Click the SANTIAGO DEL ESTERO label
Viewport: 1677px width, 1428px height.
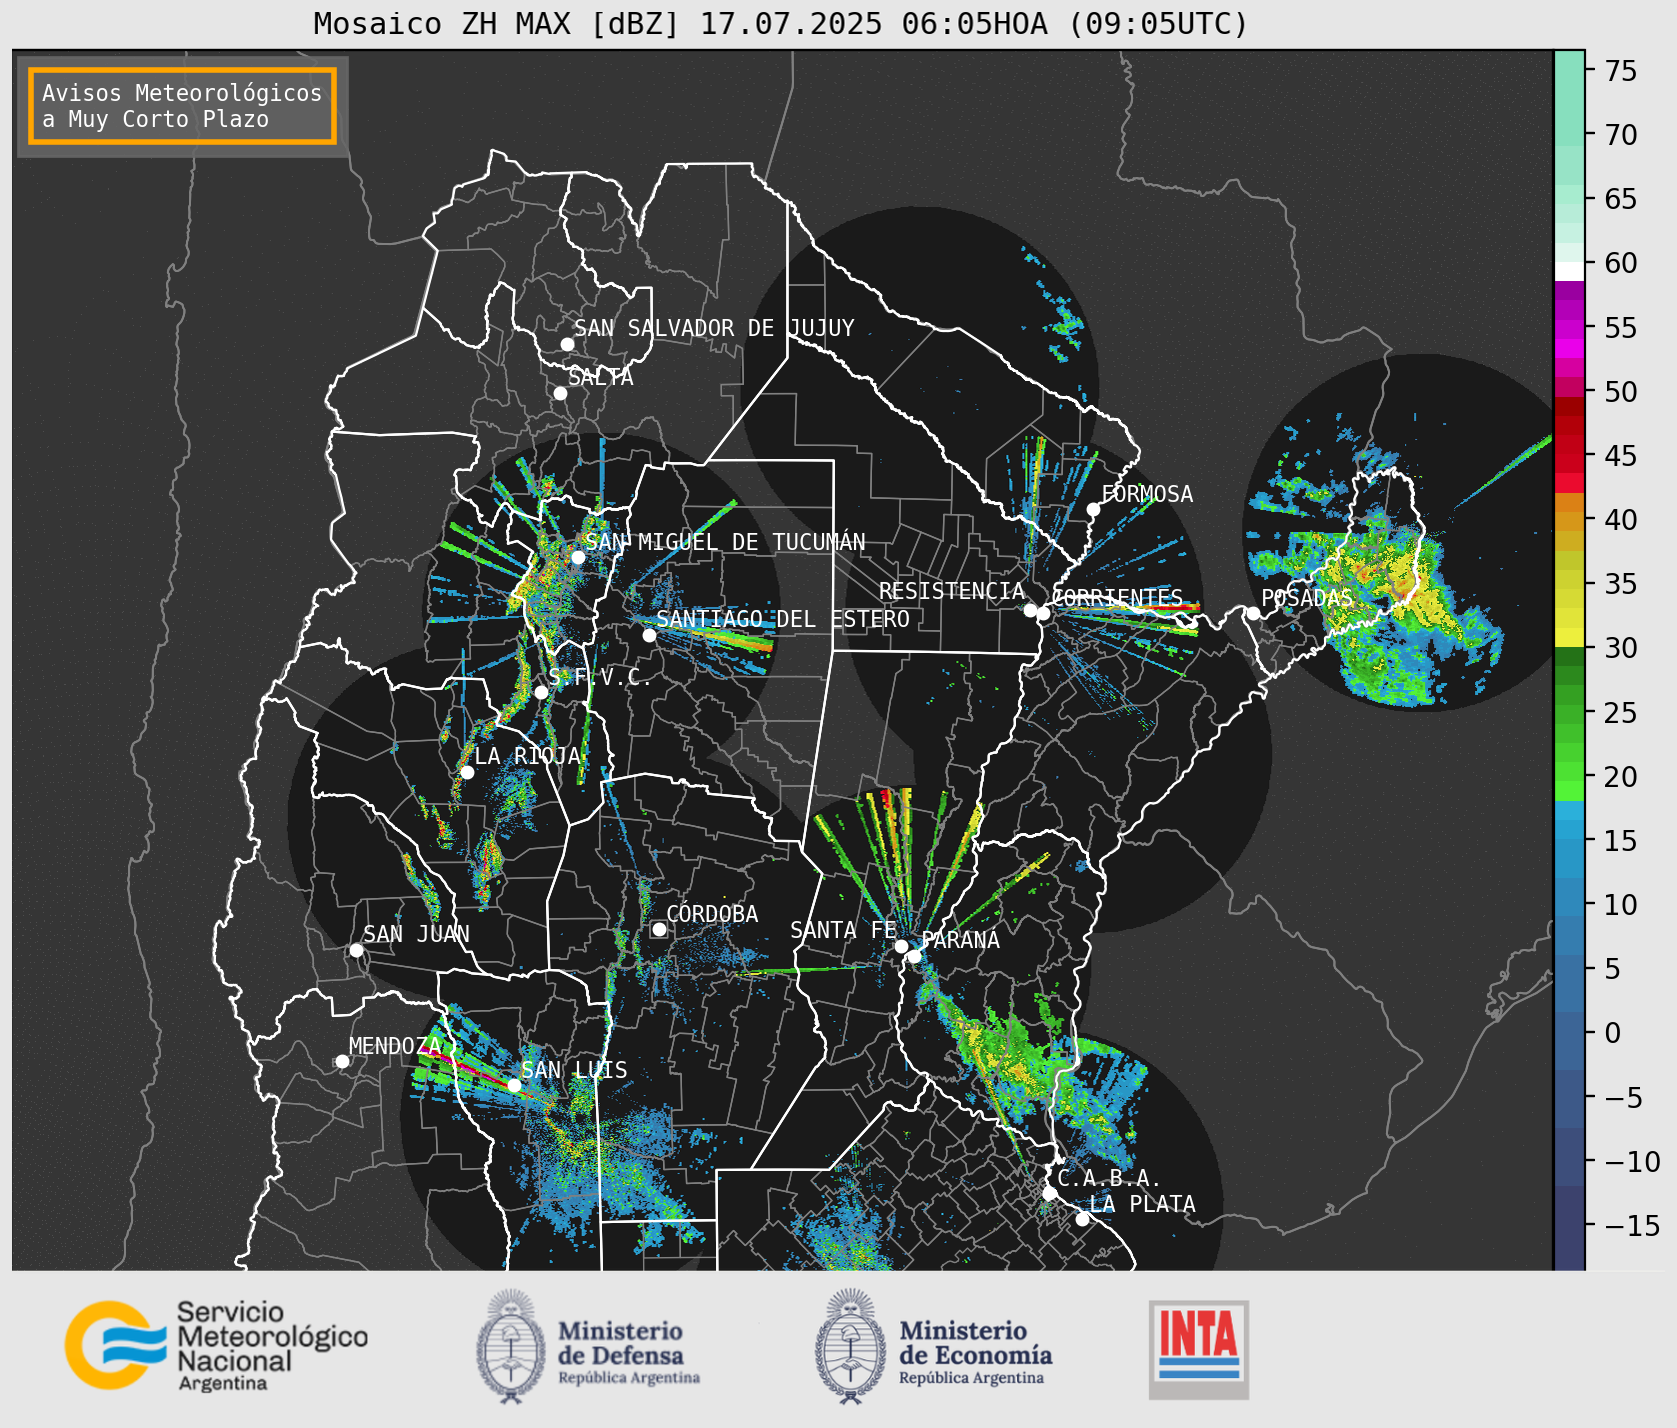click(783, 619)
